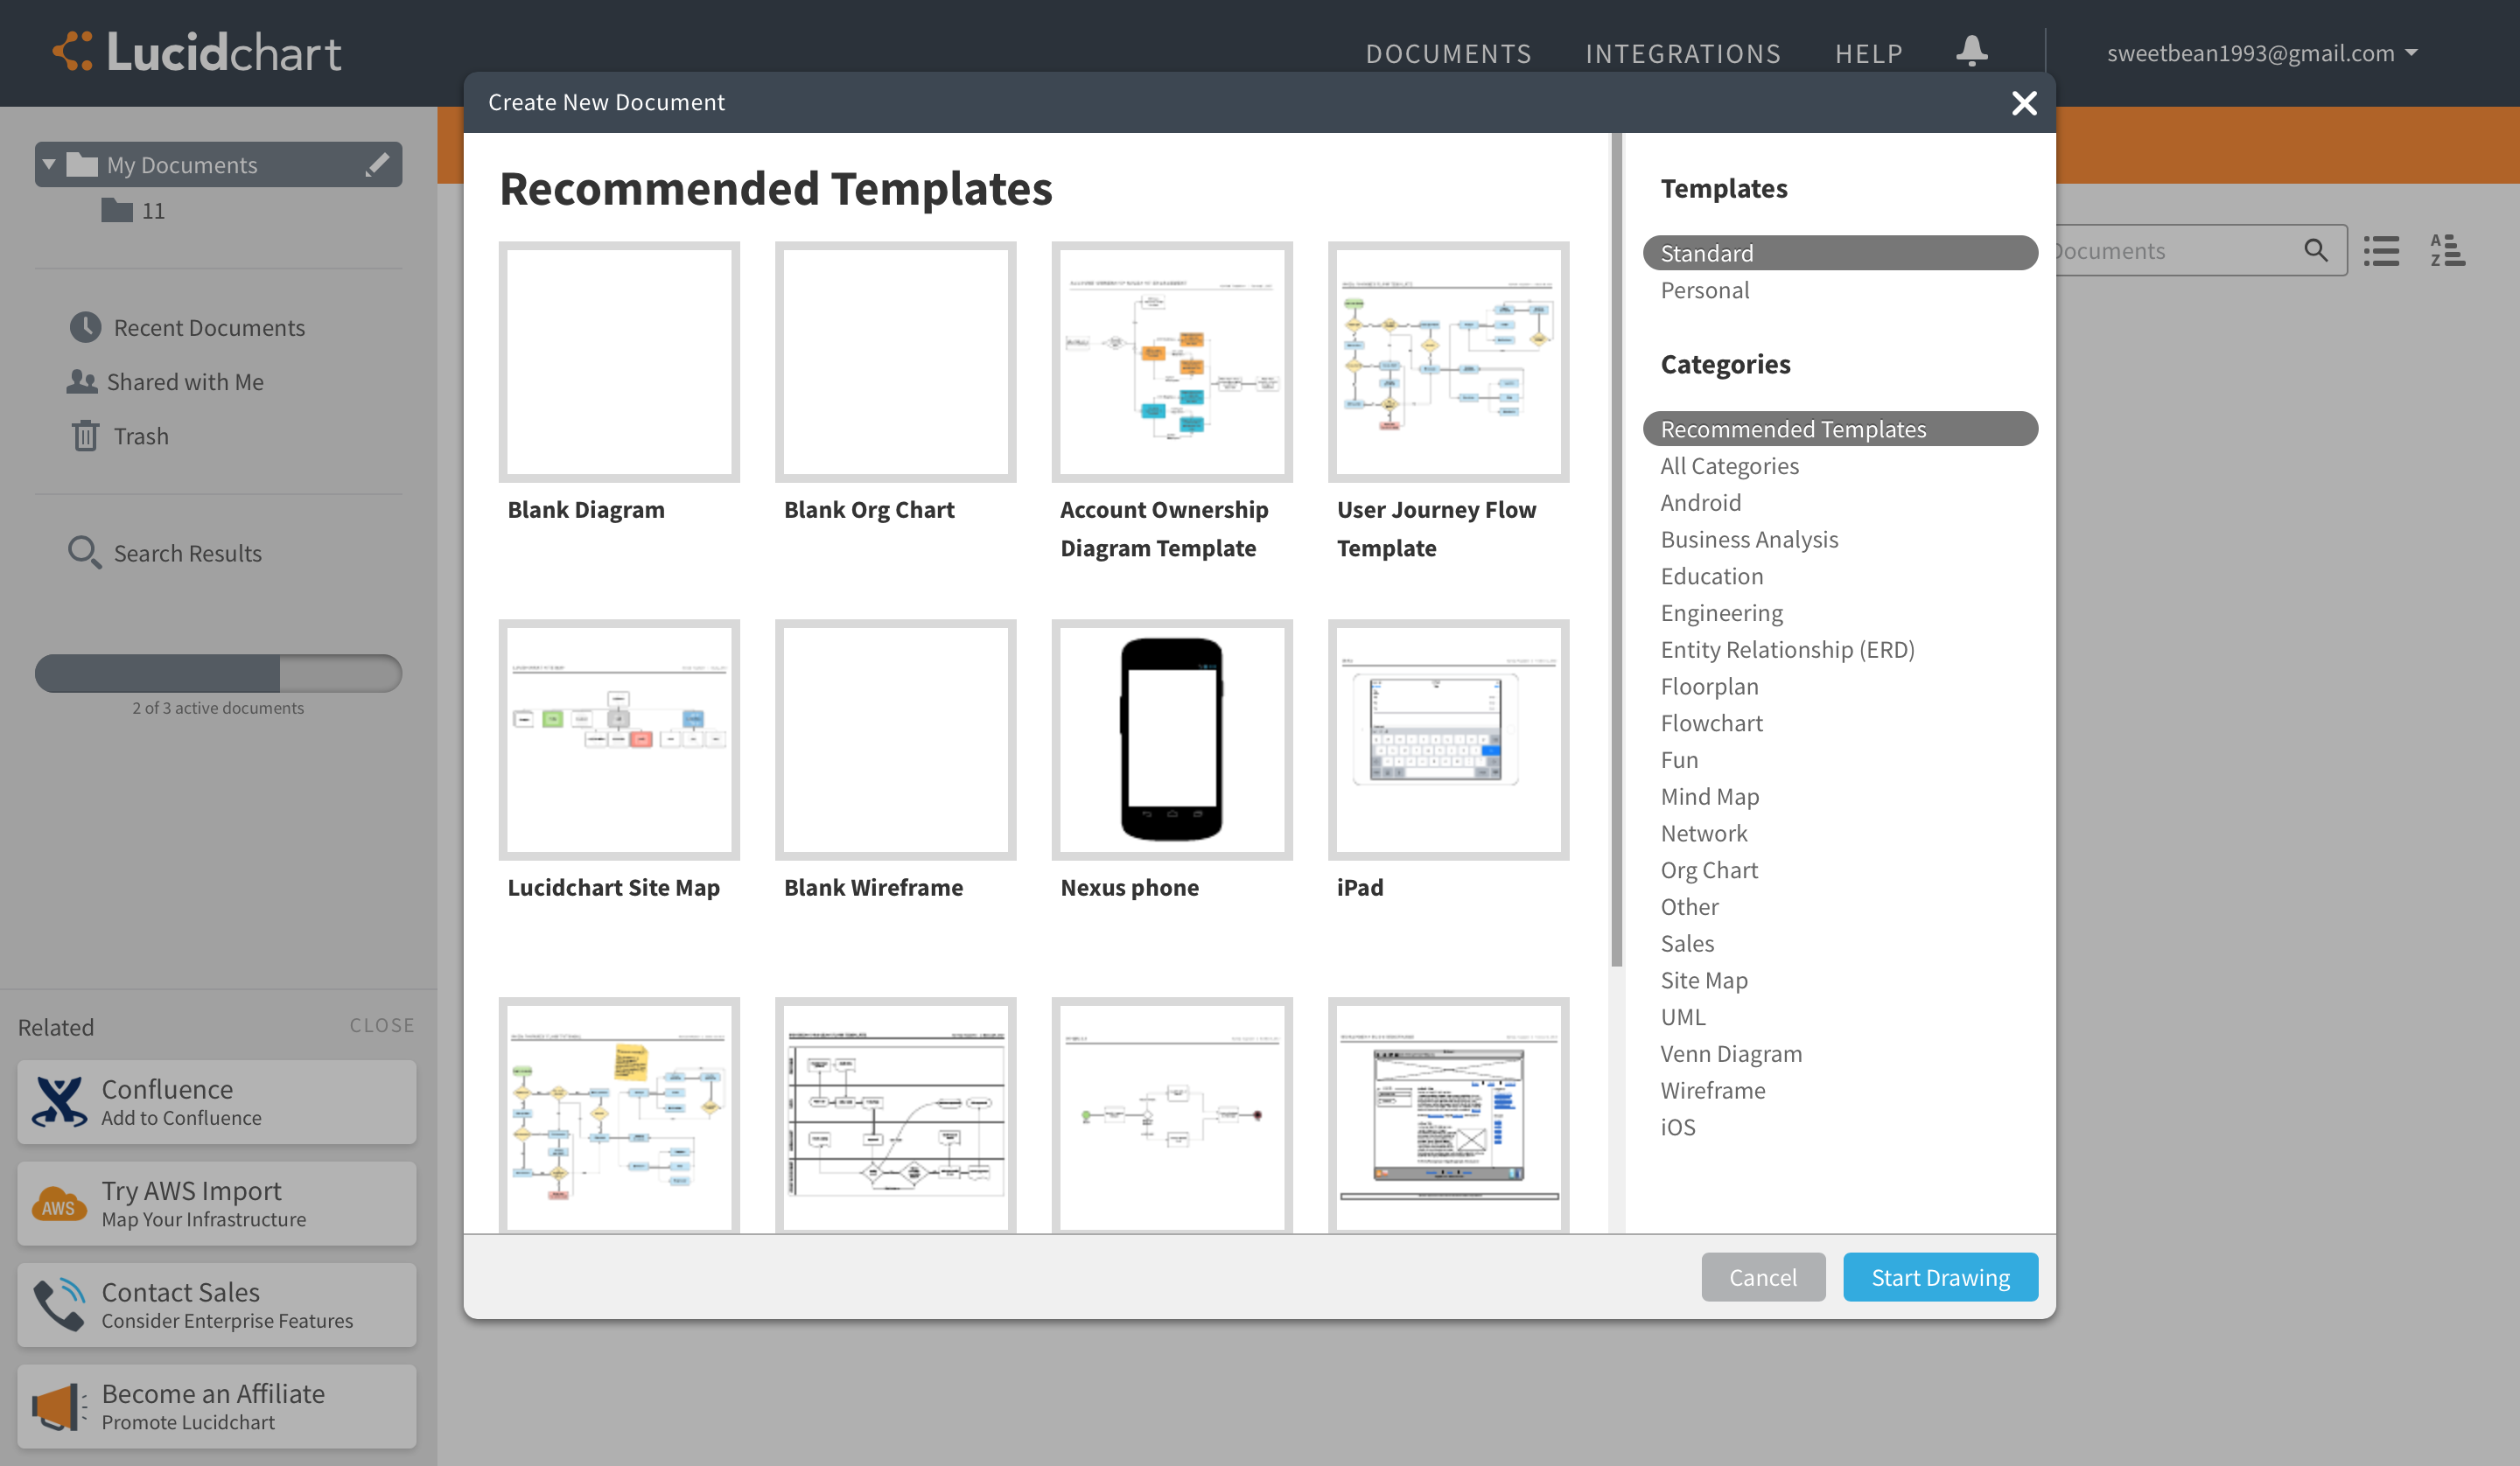2520x1466 pixels.
Task: Click the Recent Documents clock icon
Action: (x=85, y=327)
